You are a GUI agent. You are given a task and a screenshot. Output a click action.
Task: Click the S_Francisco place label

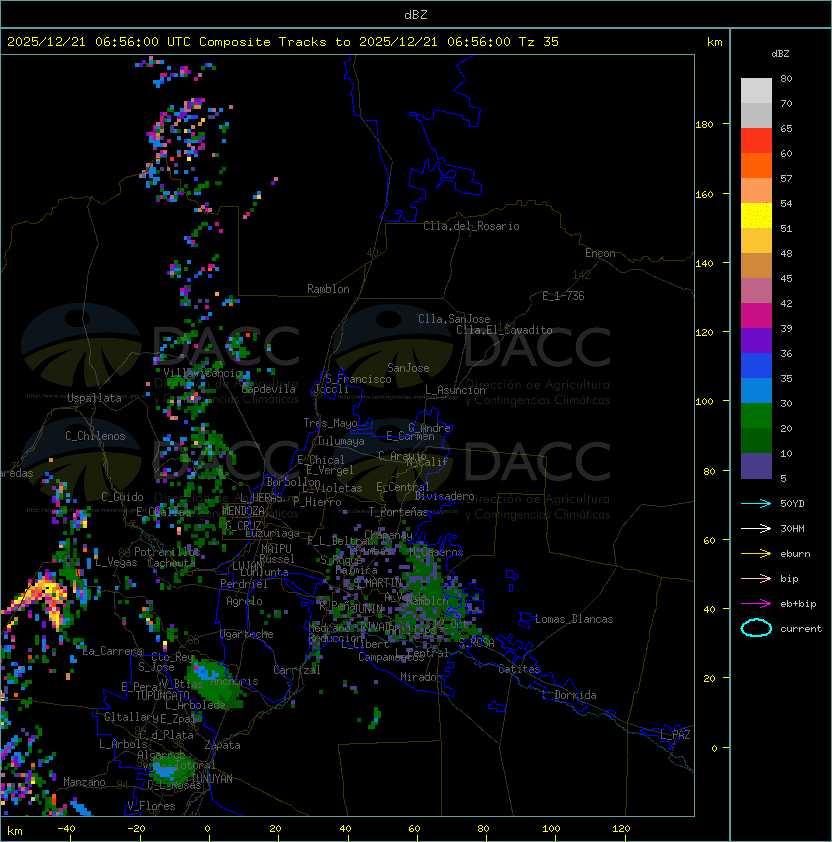coord(358,379)
